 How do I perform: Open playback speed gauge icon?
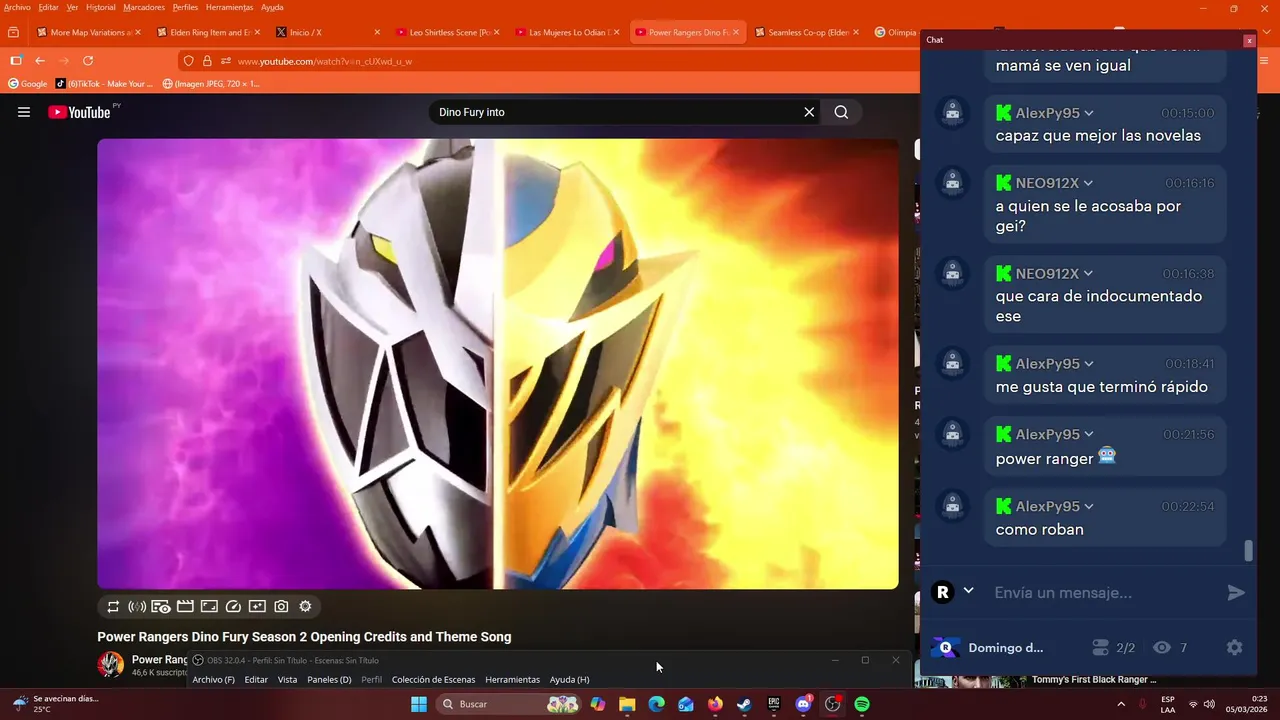point(233,606)
